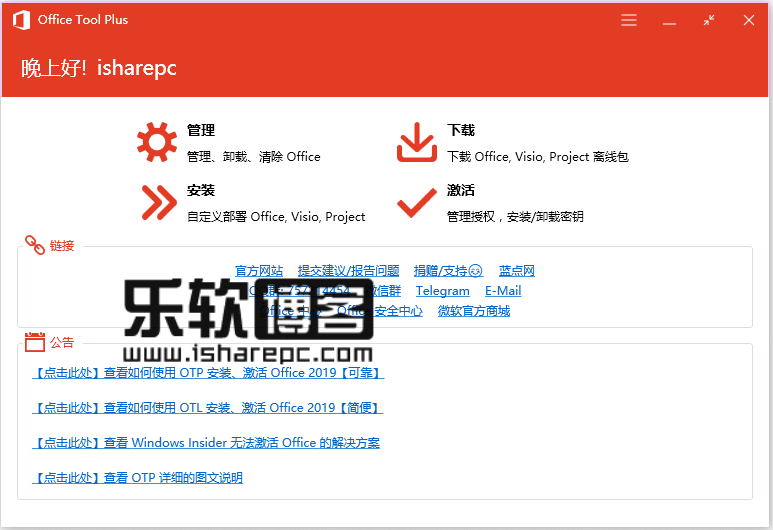Image resolution: width=773 pixels, height=530 pixels.
Task: Click the 管理、卸载、清除 Office description
Action: [x=254, y=157]
